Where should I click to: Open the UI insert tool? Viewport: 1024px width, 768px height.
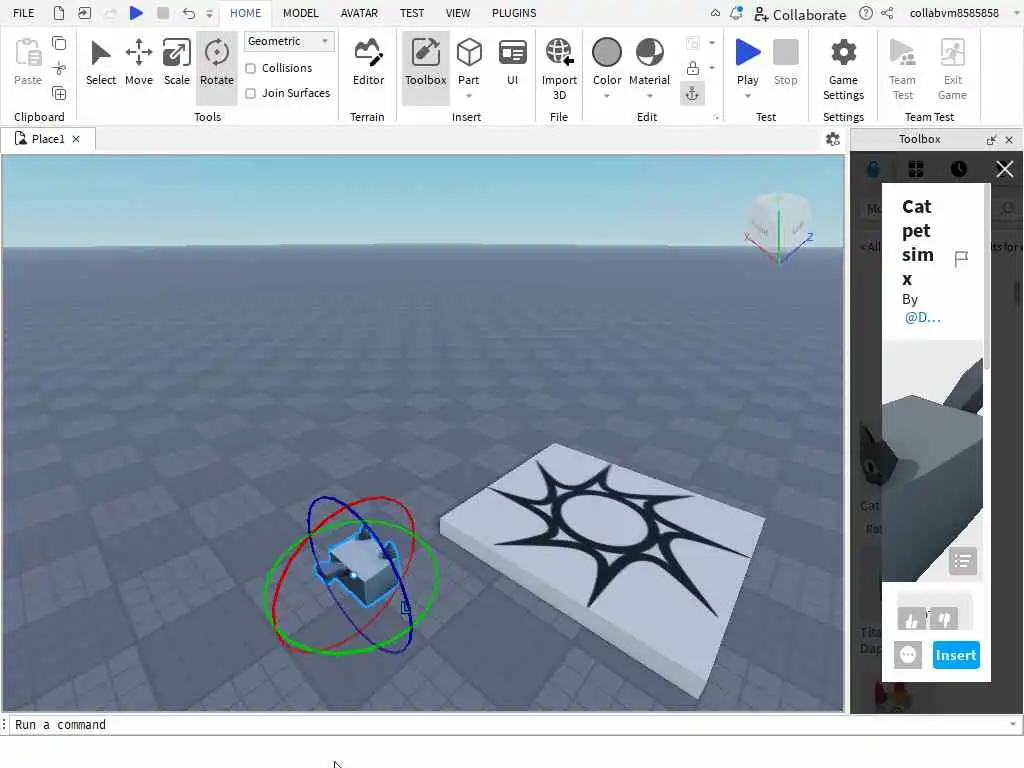pos(512,63)
